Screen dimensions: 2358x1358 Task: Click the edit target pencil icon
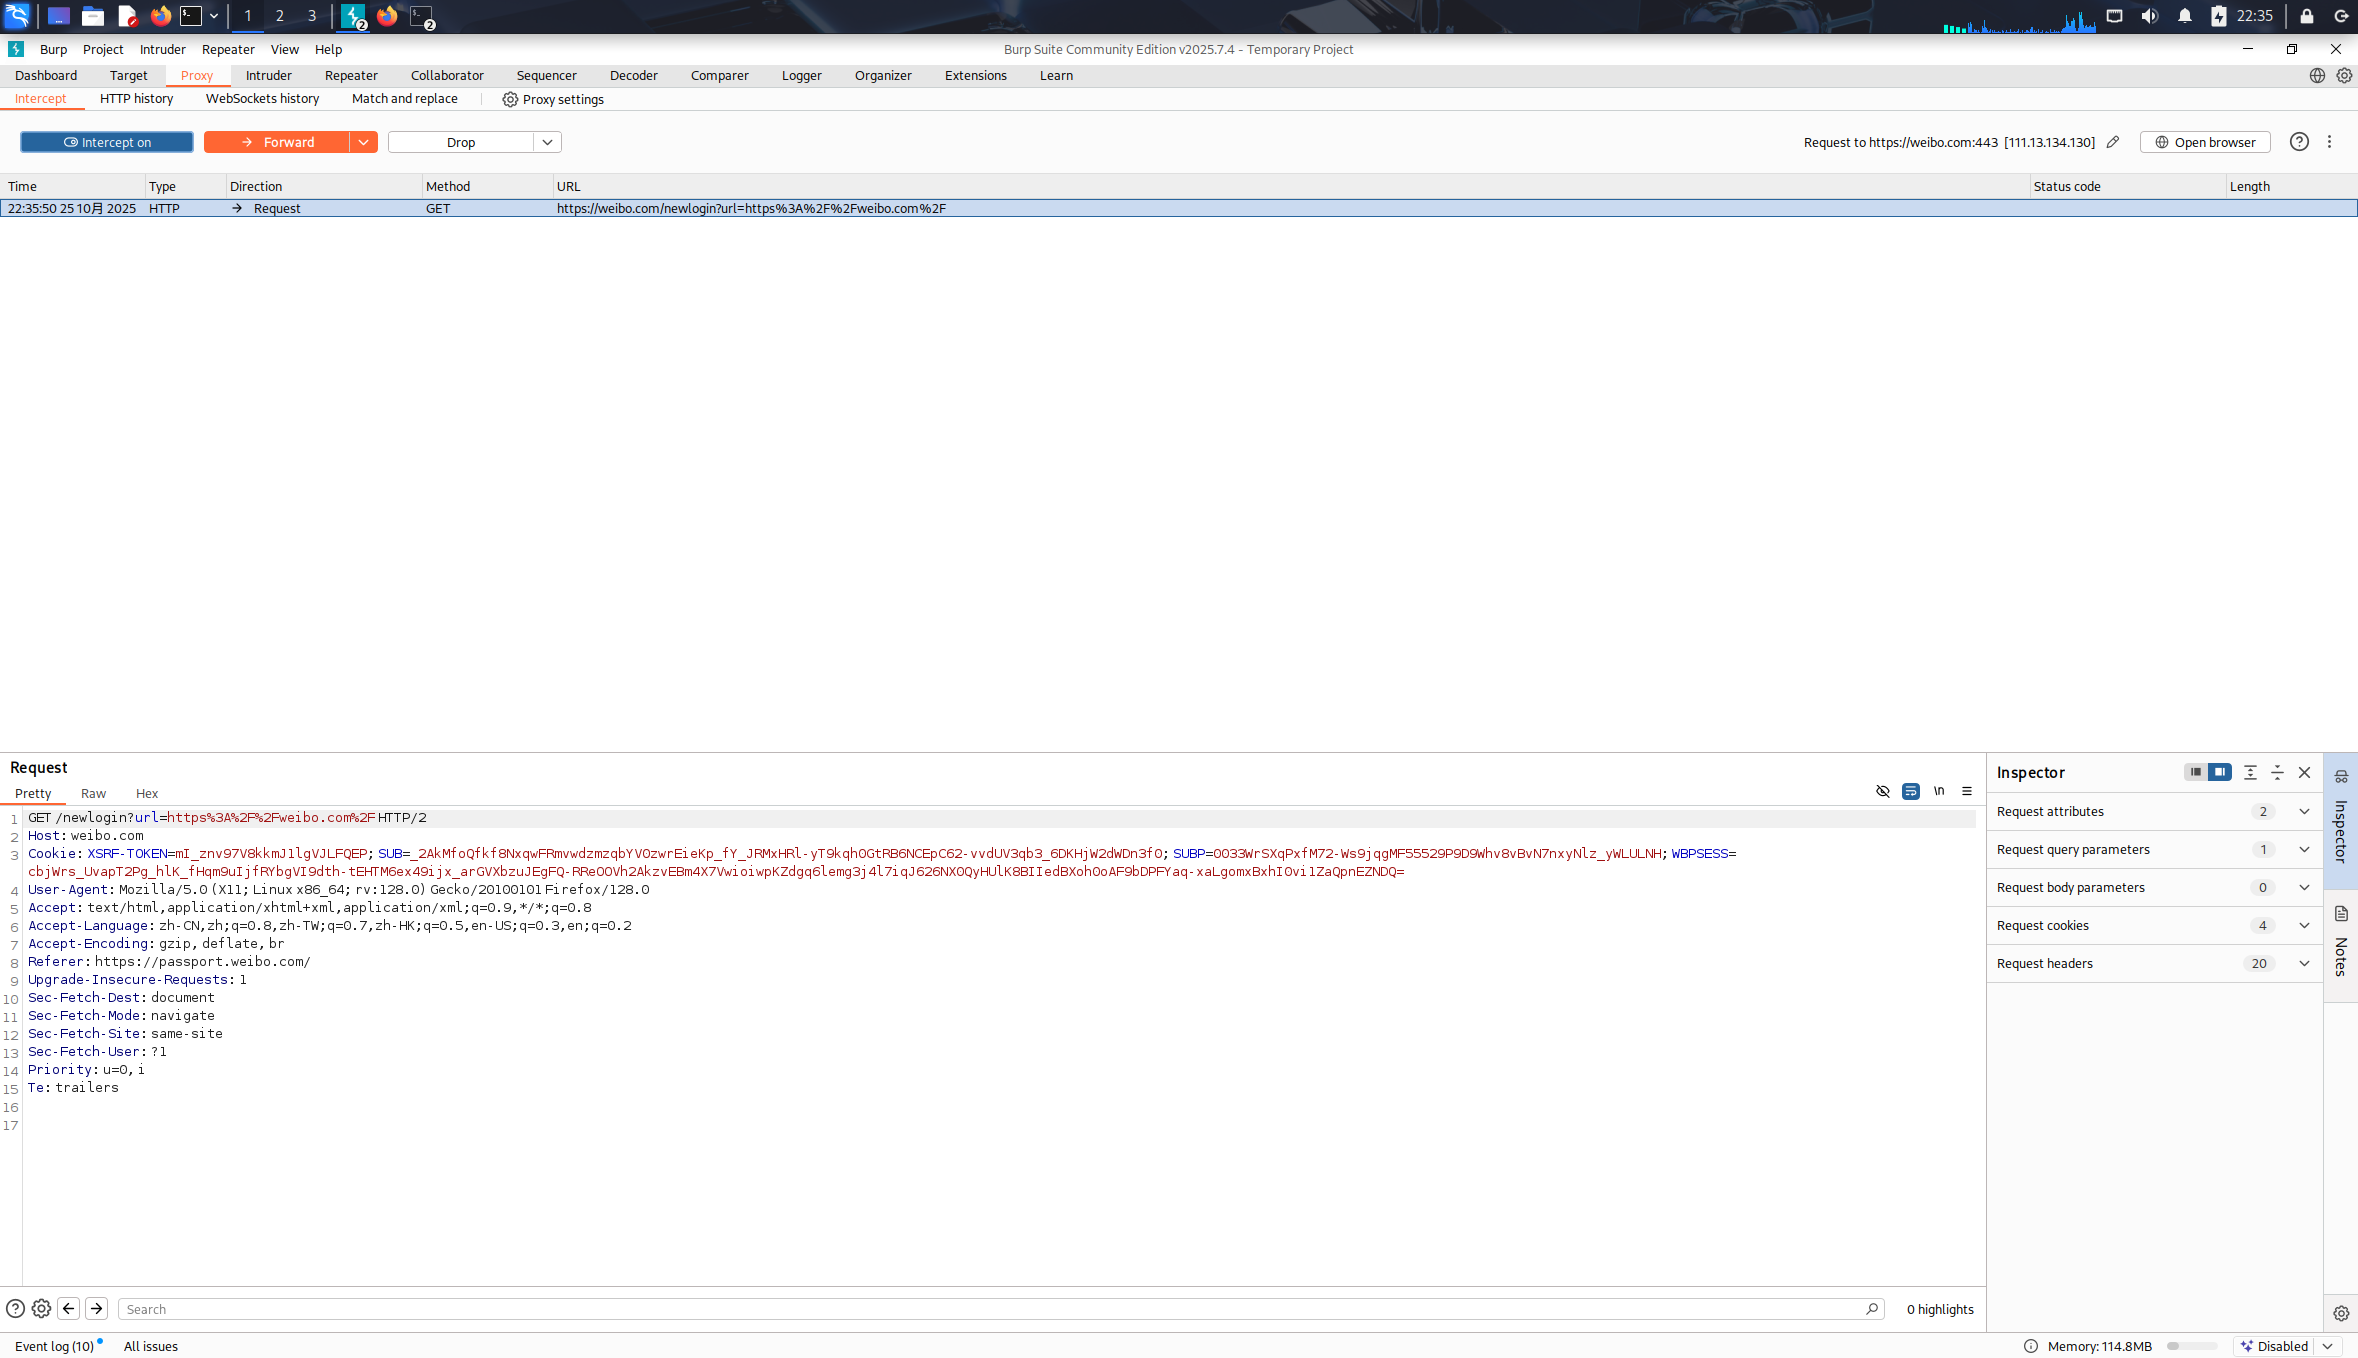[2113, 142]
